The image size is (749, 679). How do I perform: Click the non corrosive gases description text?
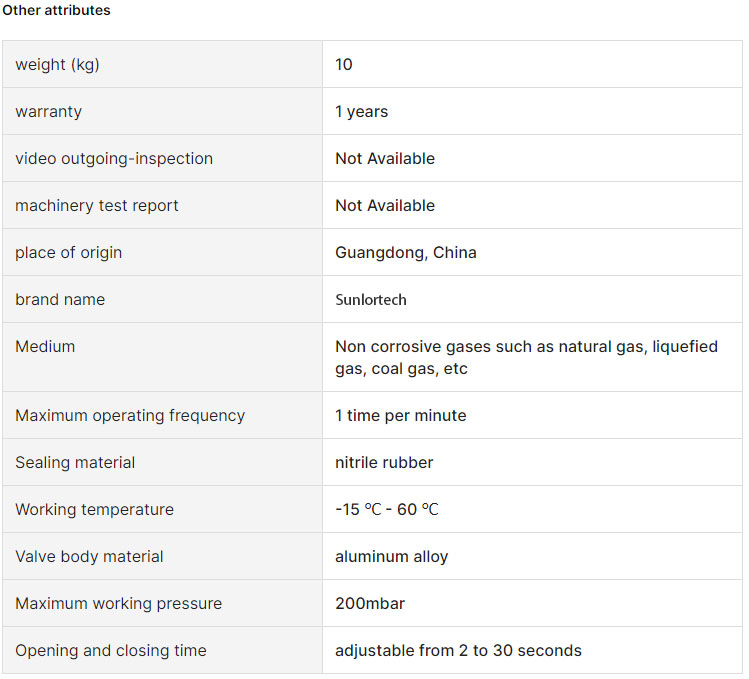(526, 357)
